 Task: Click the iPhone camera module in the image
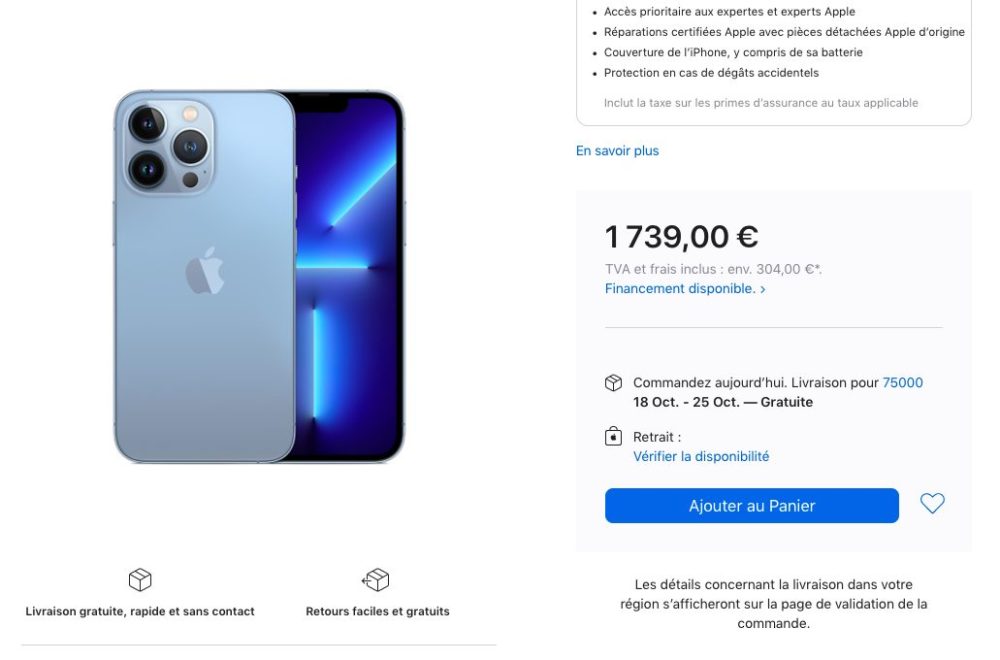tap(168, 147)
